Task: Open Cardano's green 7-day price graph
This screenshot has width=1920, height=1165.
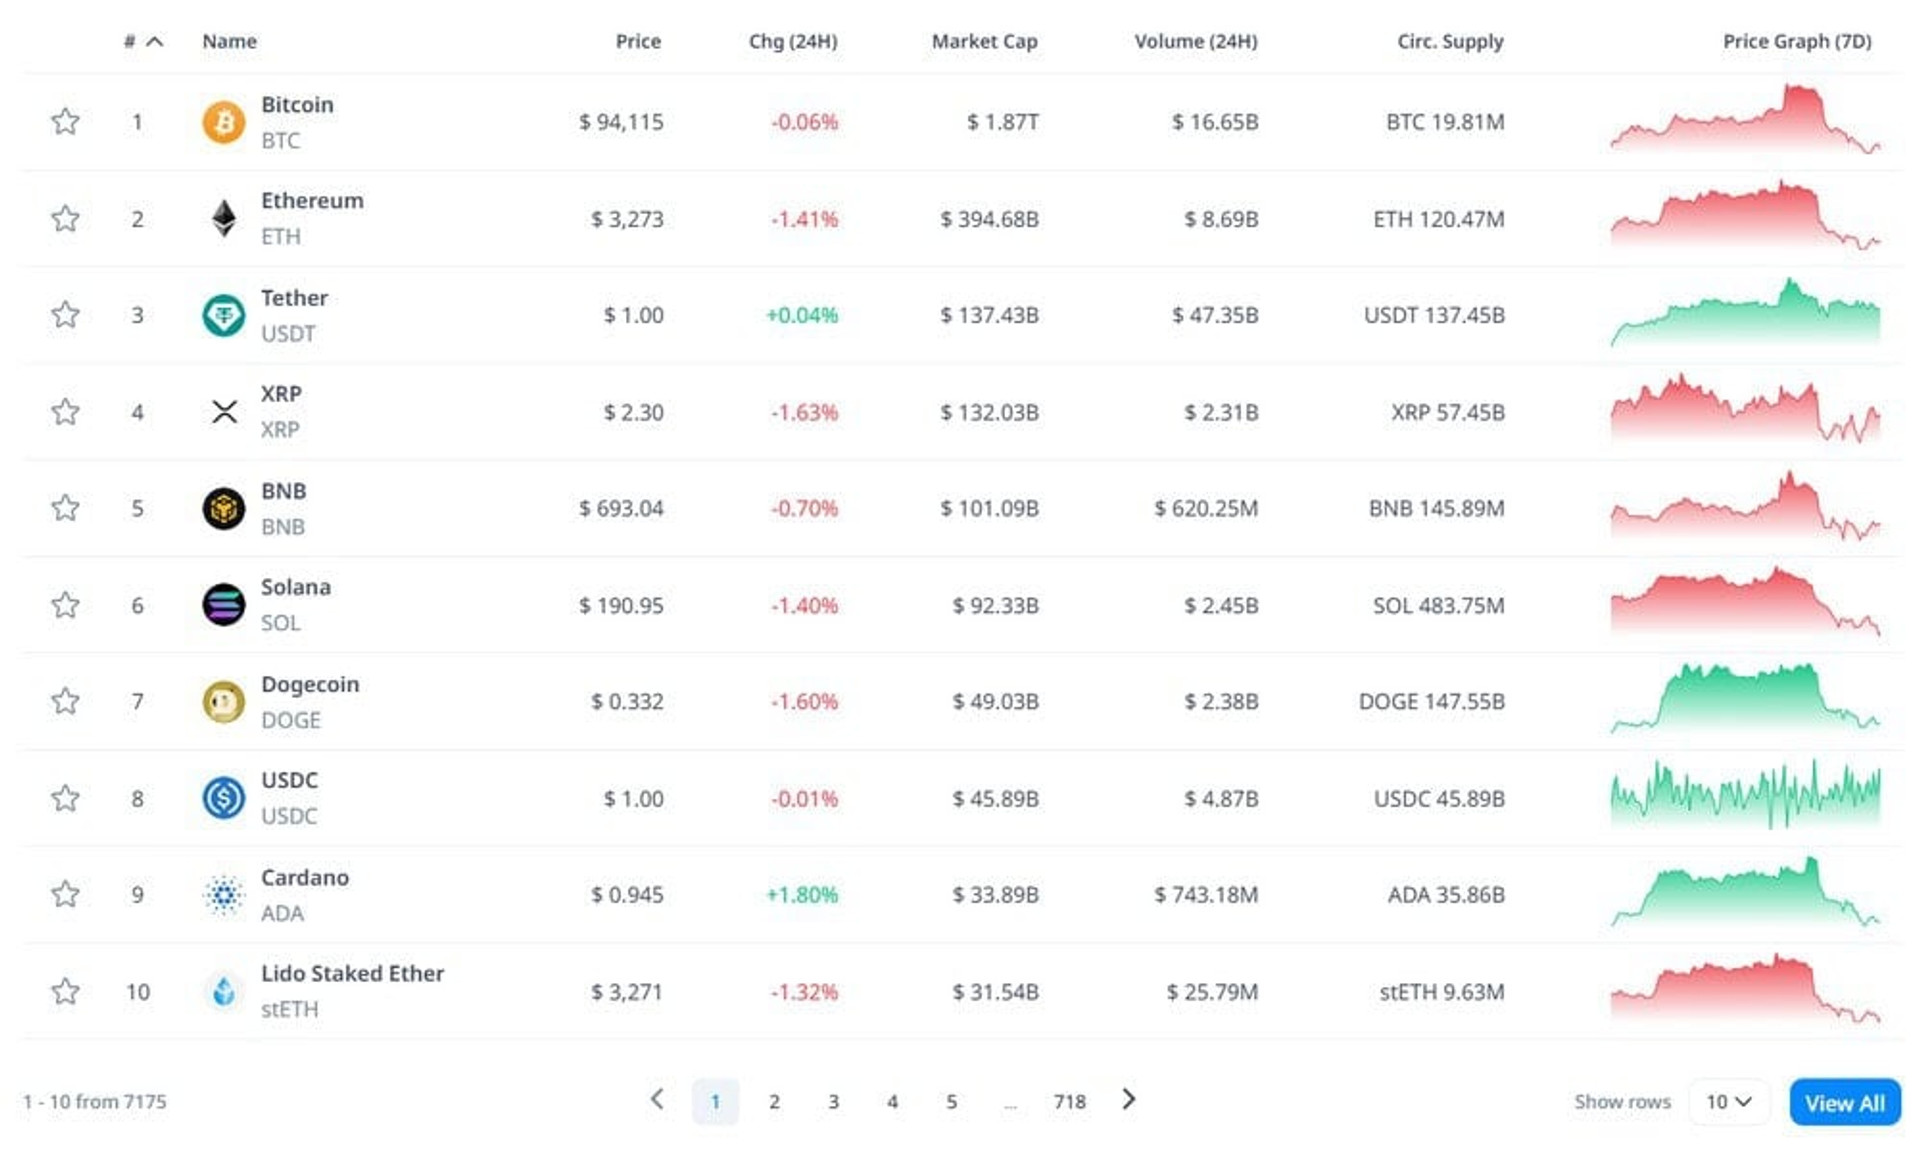Action: [x=1745, y=891]
